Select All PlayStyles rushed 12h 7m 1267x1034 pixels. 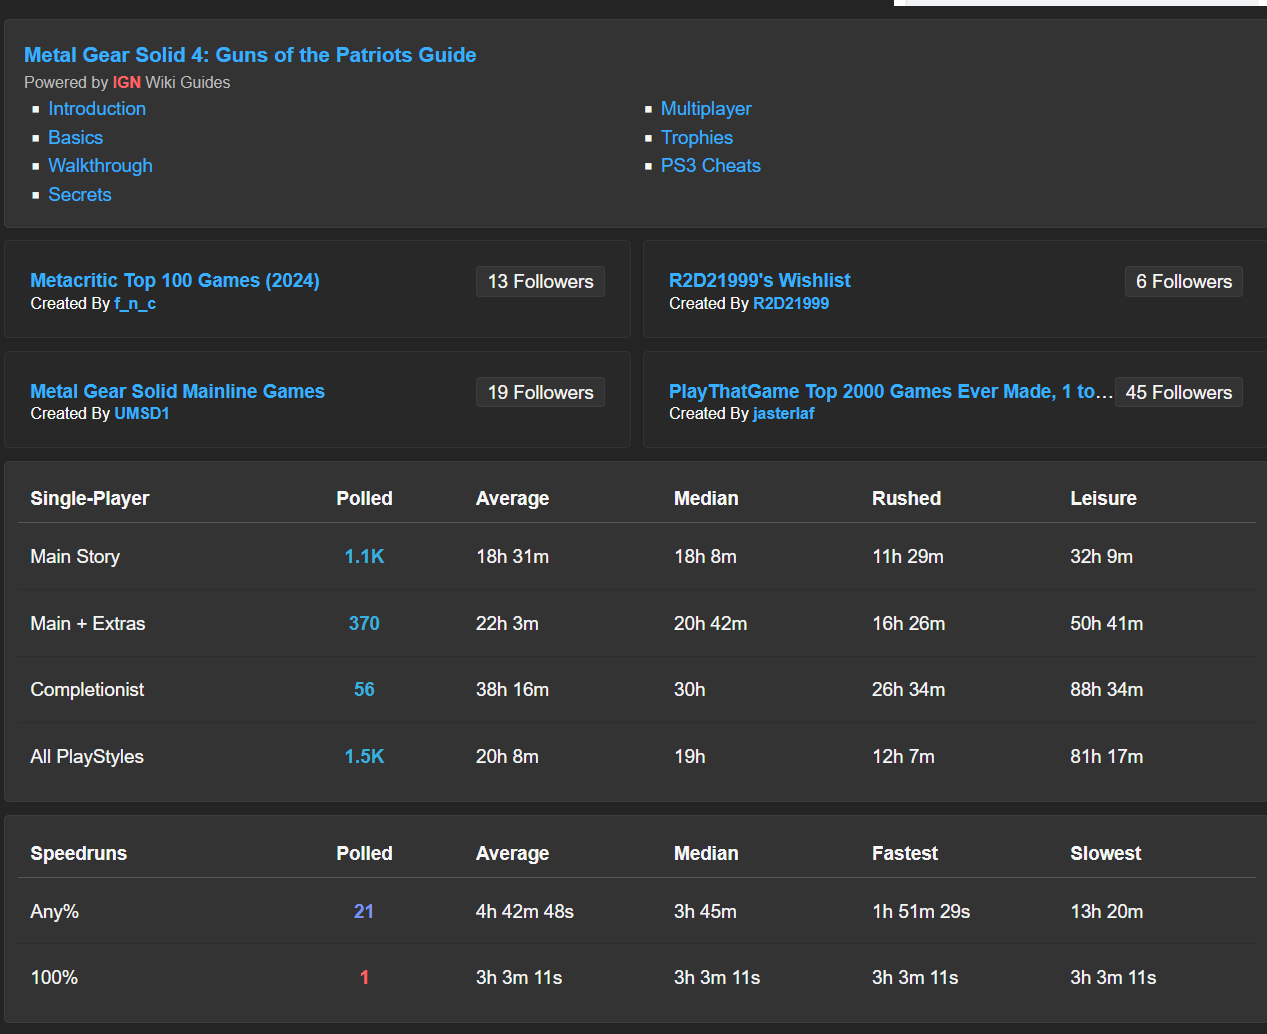903,757
